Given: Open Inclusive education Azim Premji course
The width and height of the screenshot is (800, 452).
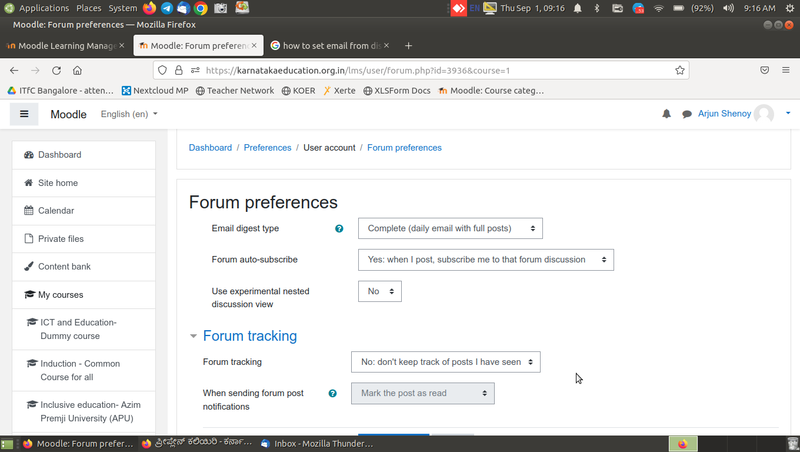Looking at the screenshot, I should click(x=84, y=412).
